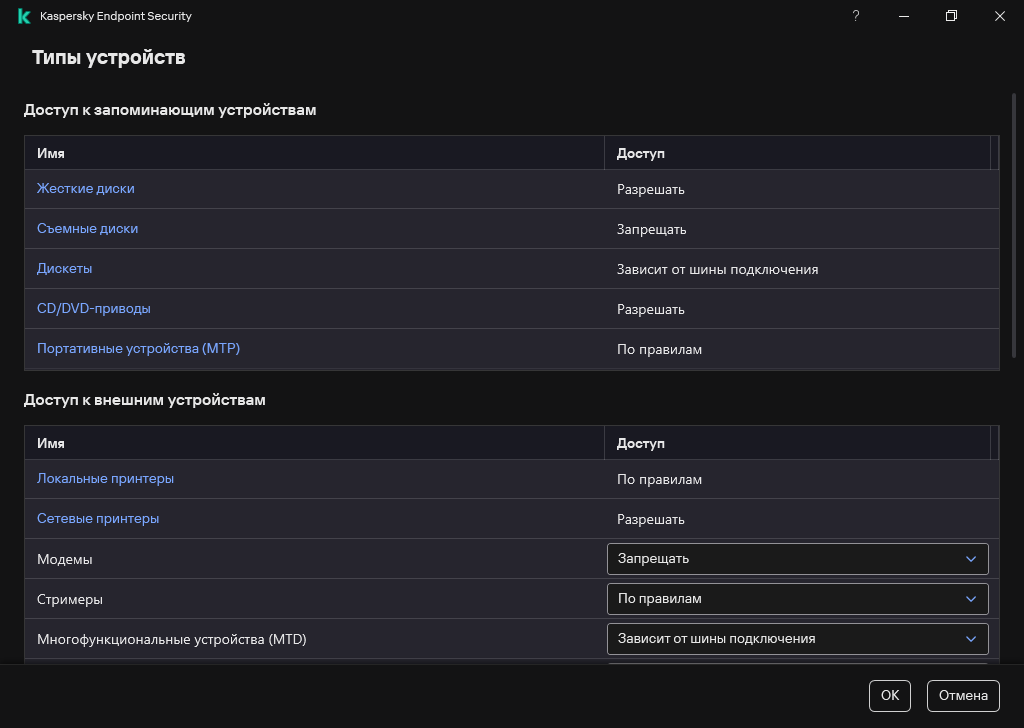Click the Модемы row label

point(65,560)
